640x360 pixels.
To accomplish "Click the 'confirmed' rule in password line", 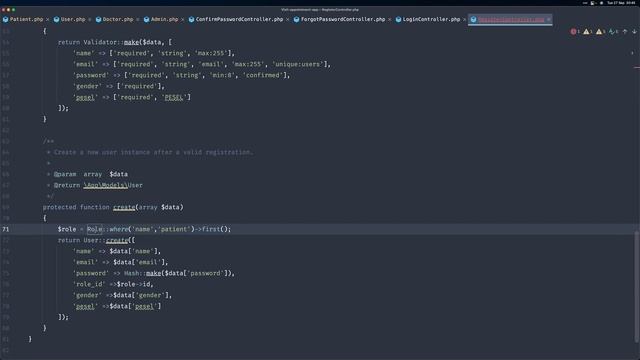I will (263, 75).
